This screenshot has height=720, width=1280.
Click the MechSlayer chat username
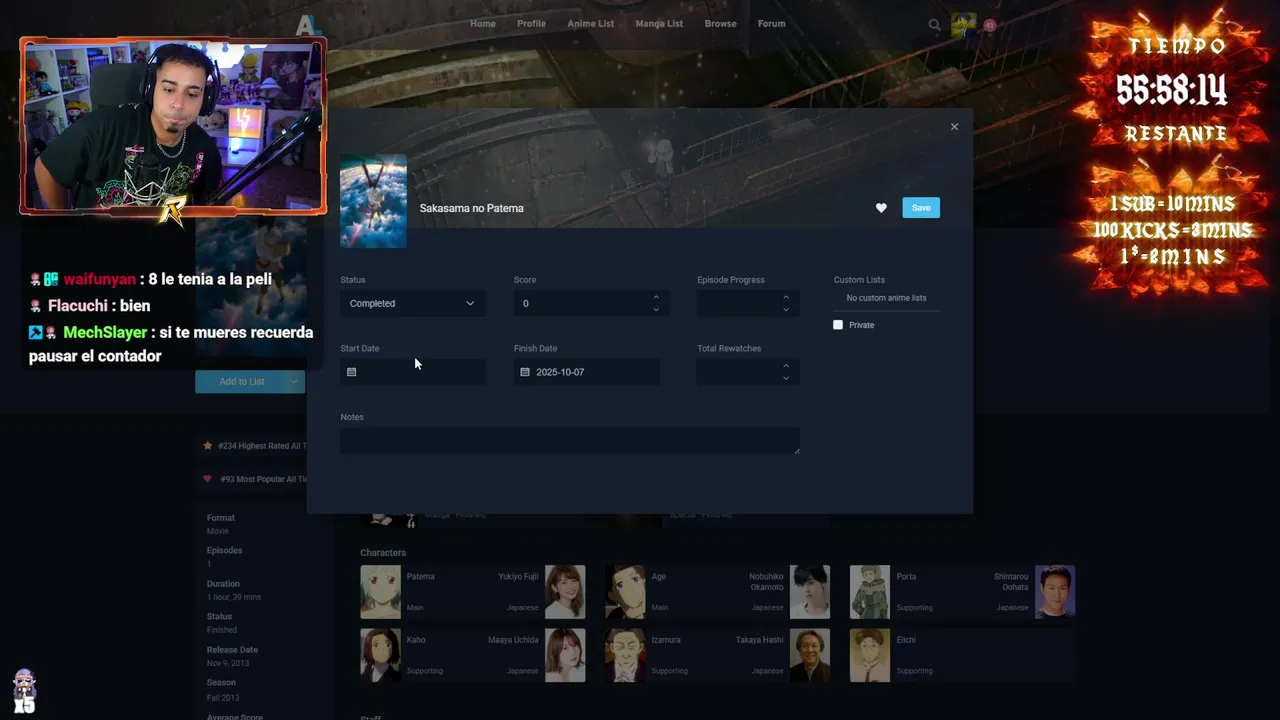pos(105,333)
